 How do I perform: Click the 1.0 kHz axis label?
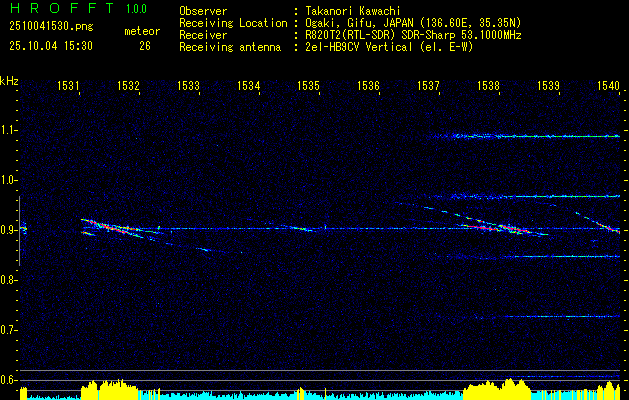8,180
